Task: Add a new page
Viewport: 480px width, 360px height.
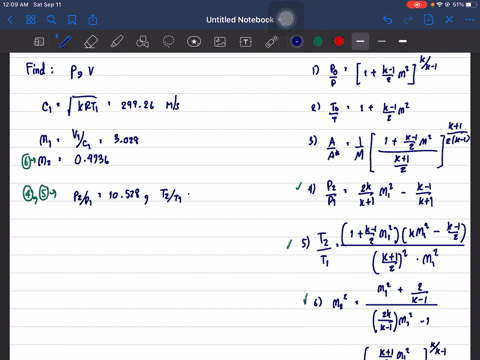Action: [429, 20]
